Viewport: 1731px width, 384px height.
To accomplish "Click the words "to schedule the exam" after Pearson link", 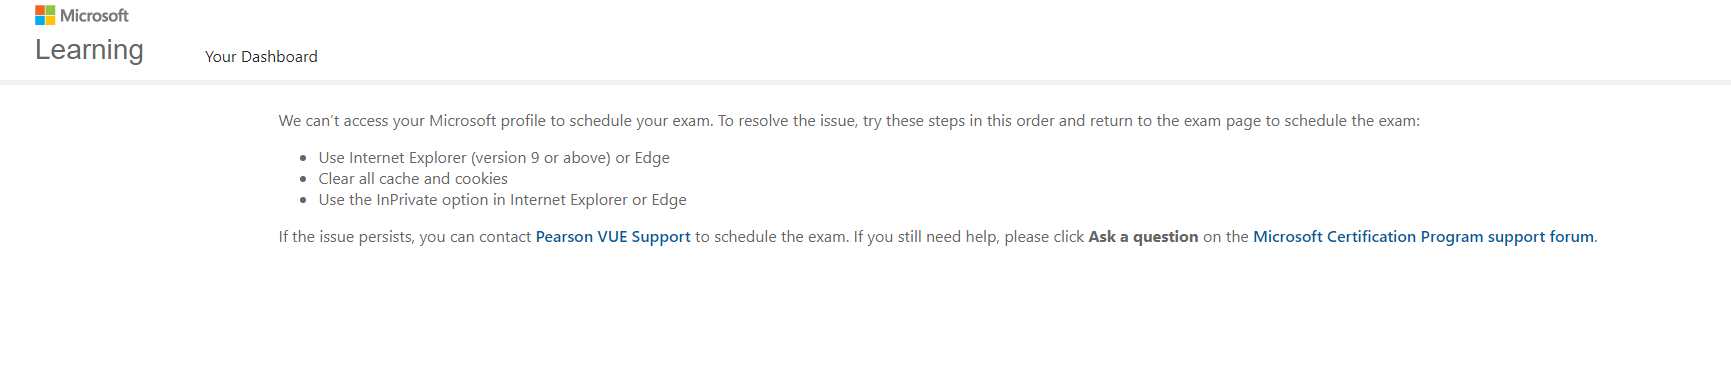I will tap(771, 237).
